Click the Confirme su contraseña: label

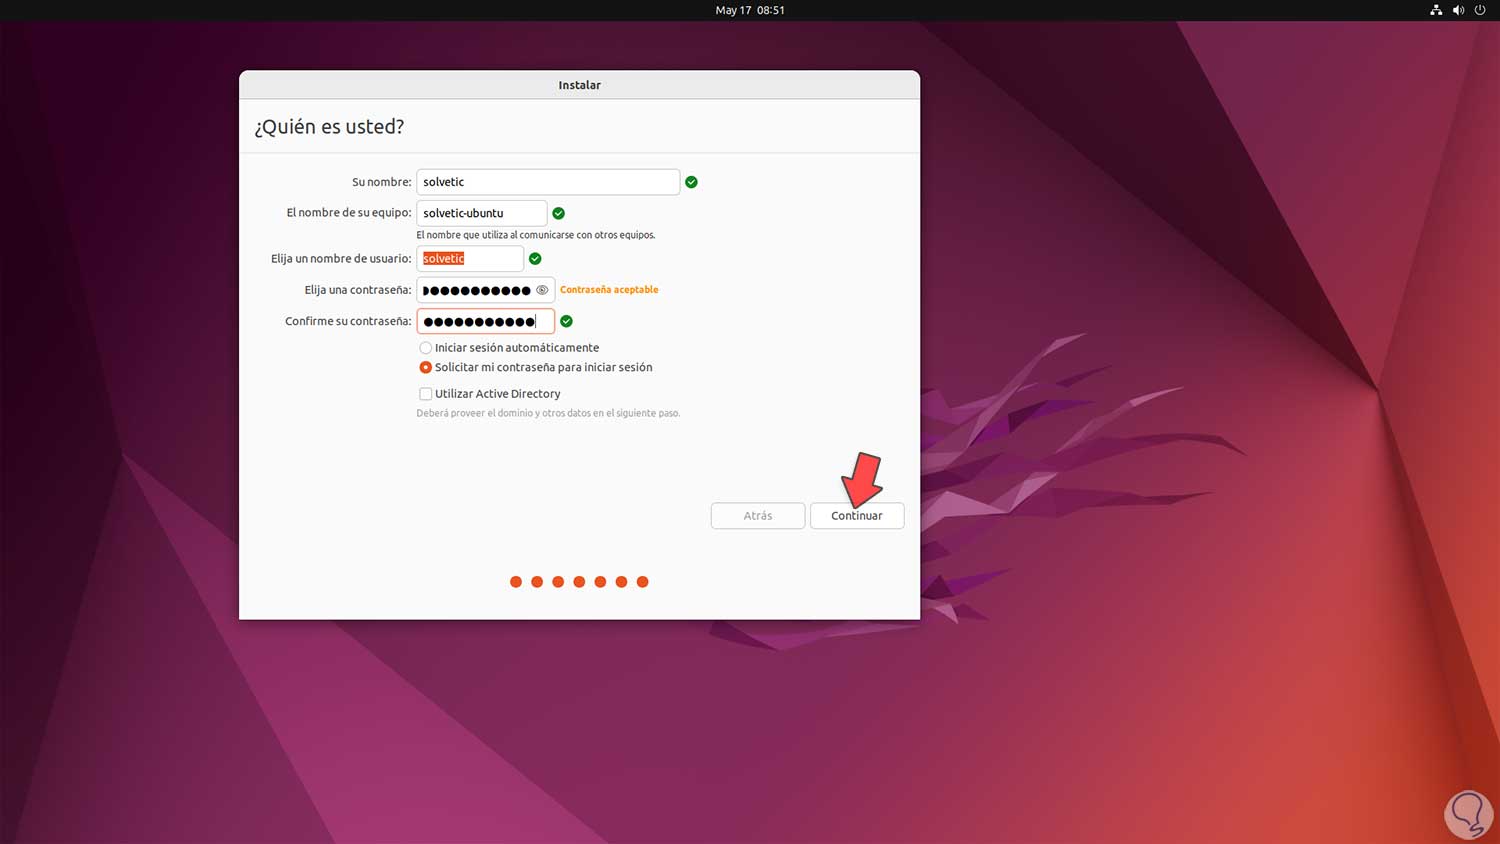348,321
